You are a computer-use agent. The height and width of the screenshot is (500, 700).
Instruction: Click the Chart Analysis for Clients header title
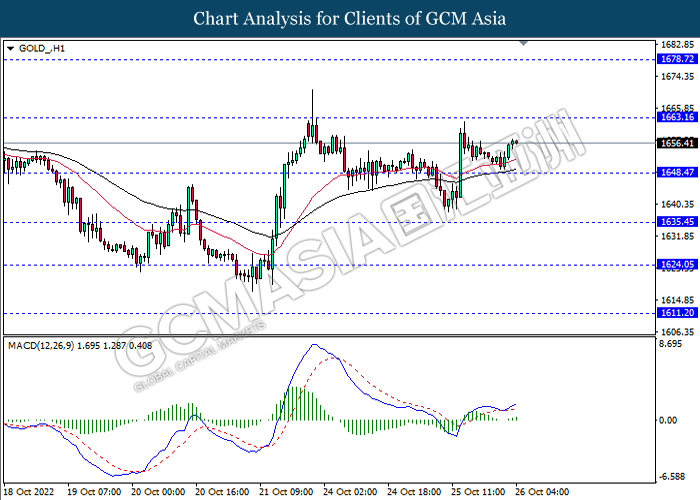click(x=350, y=19)
